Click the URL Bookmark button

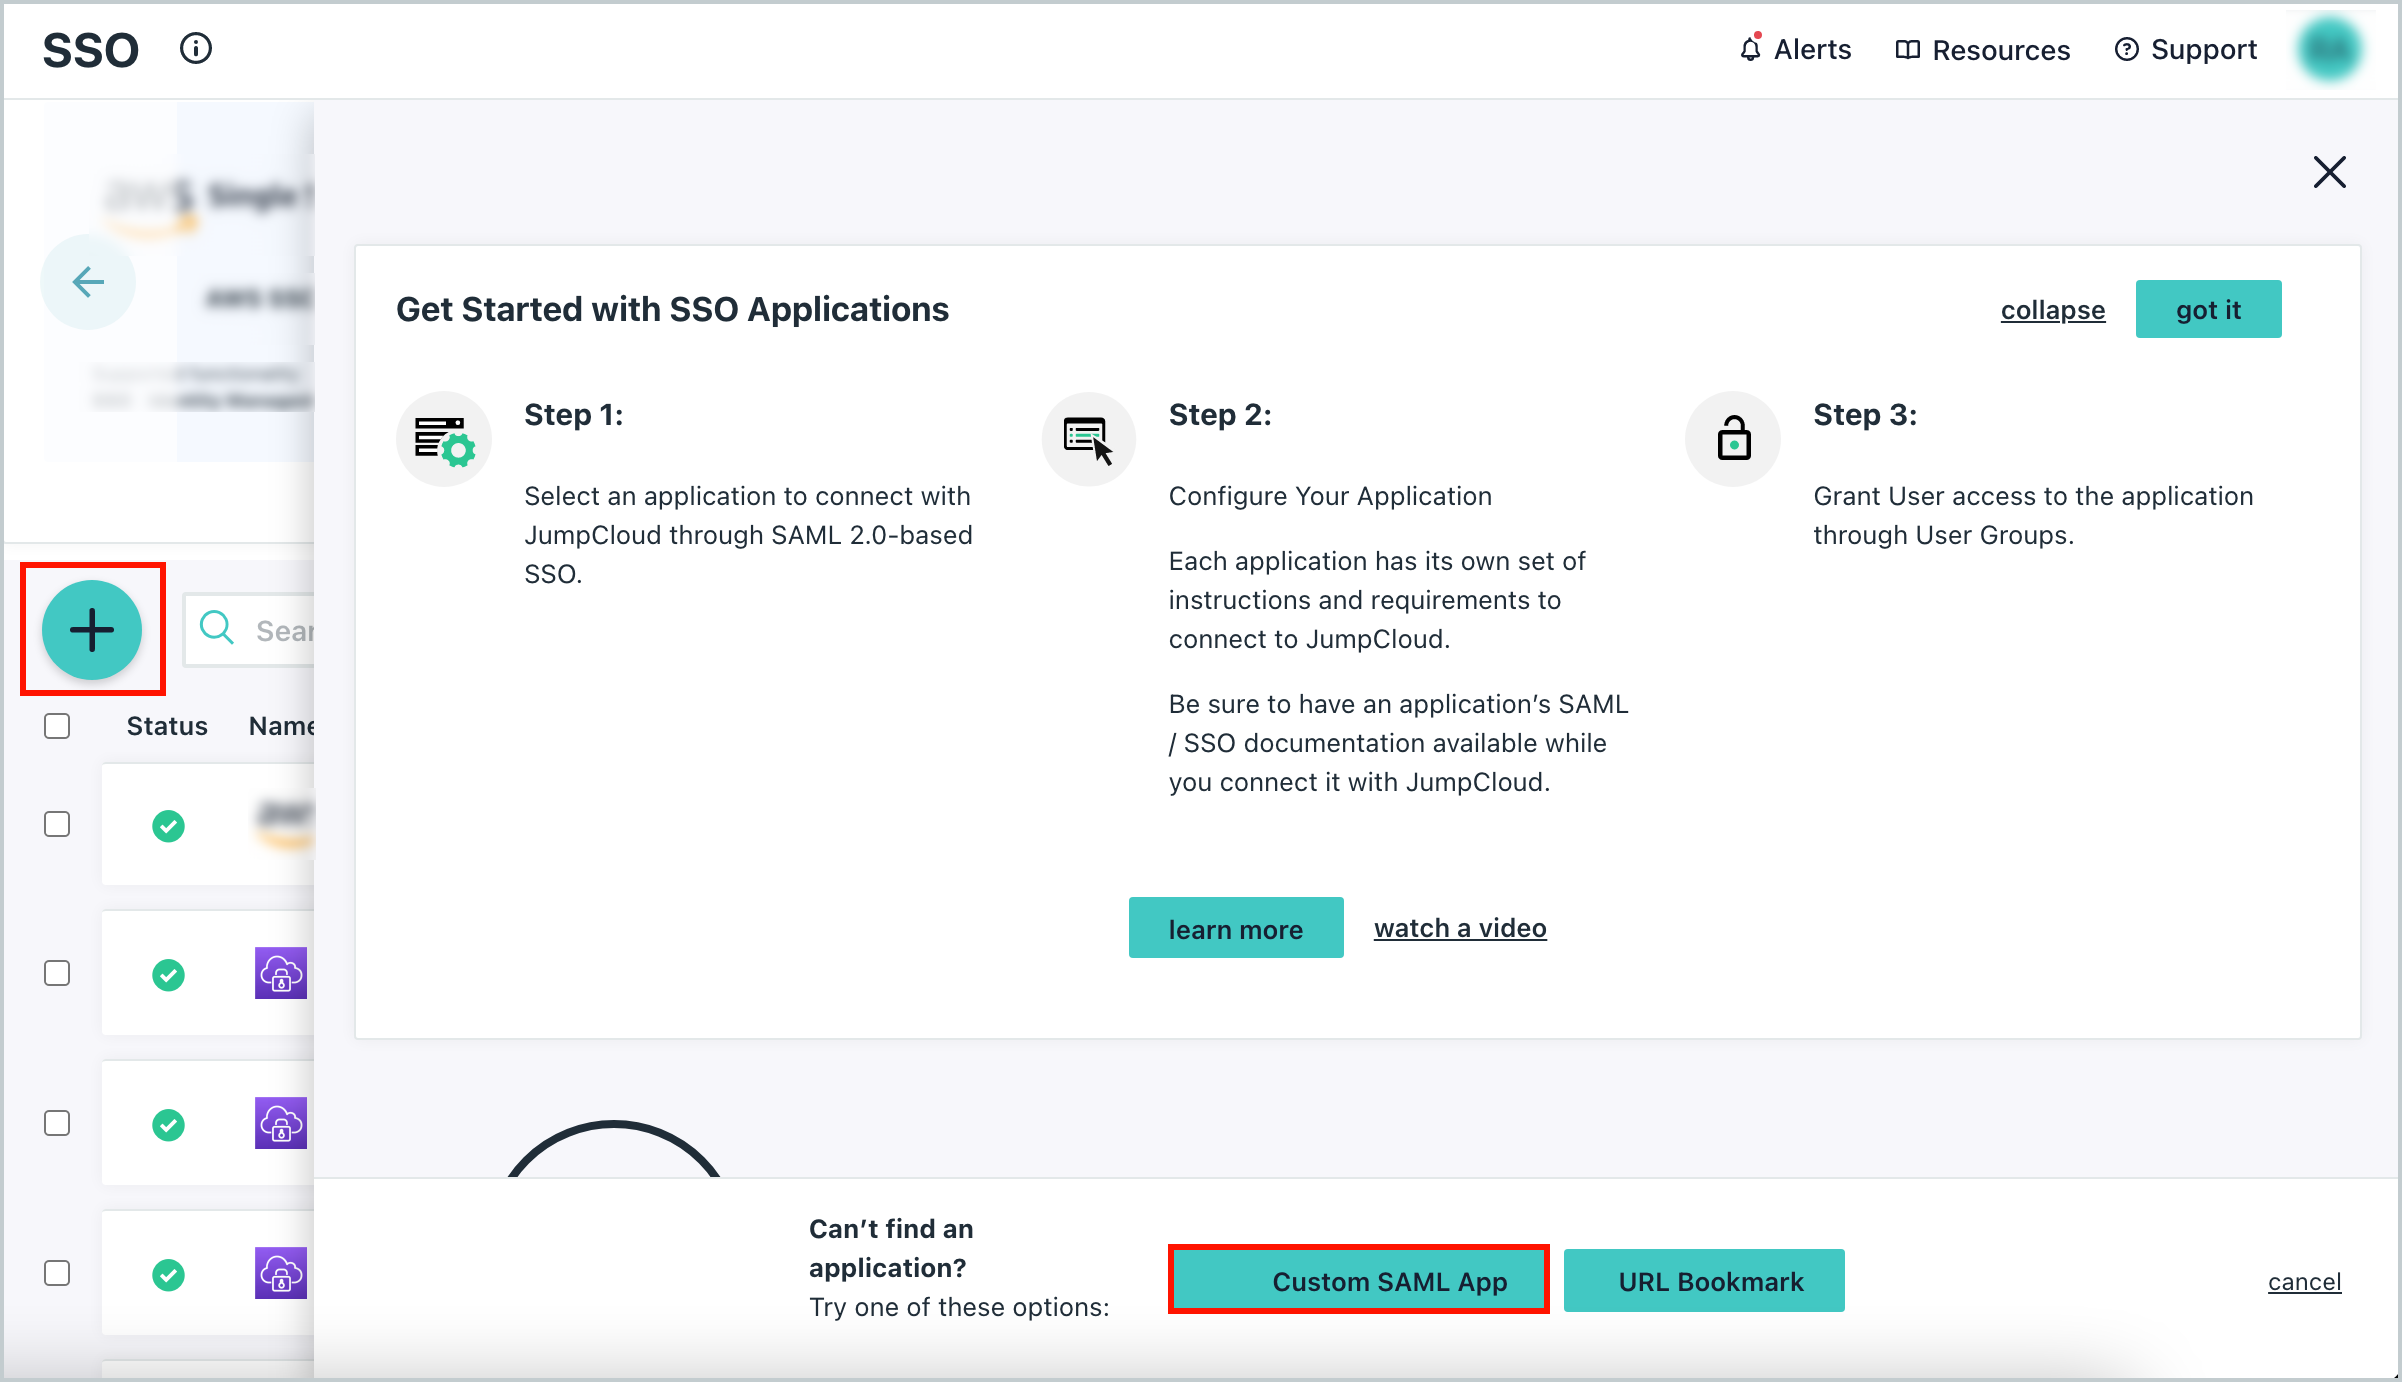(1704, 1280)
